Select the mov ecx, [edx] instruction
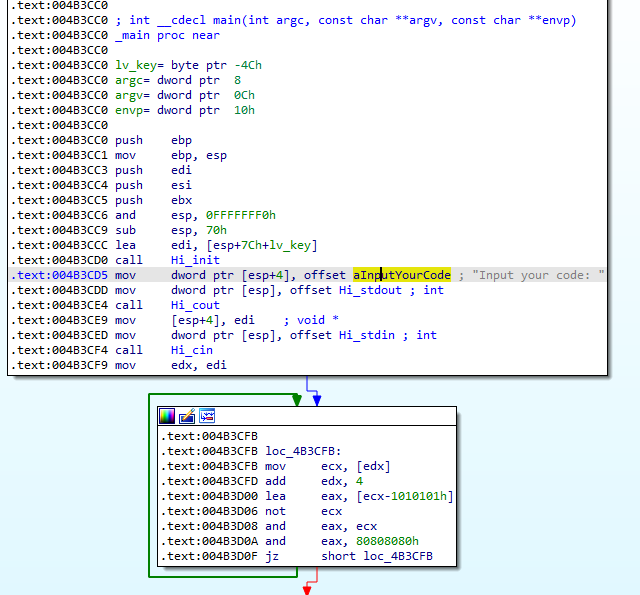Viewport: 640px width, 595px height. (x=328, y=466)
